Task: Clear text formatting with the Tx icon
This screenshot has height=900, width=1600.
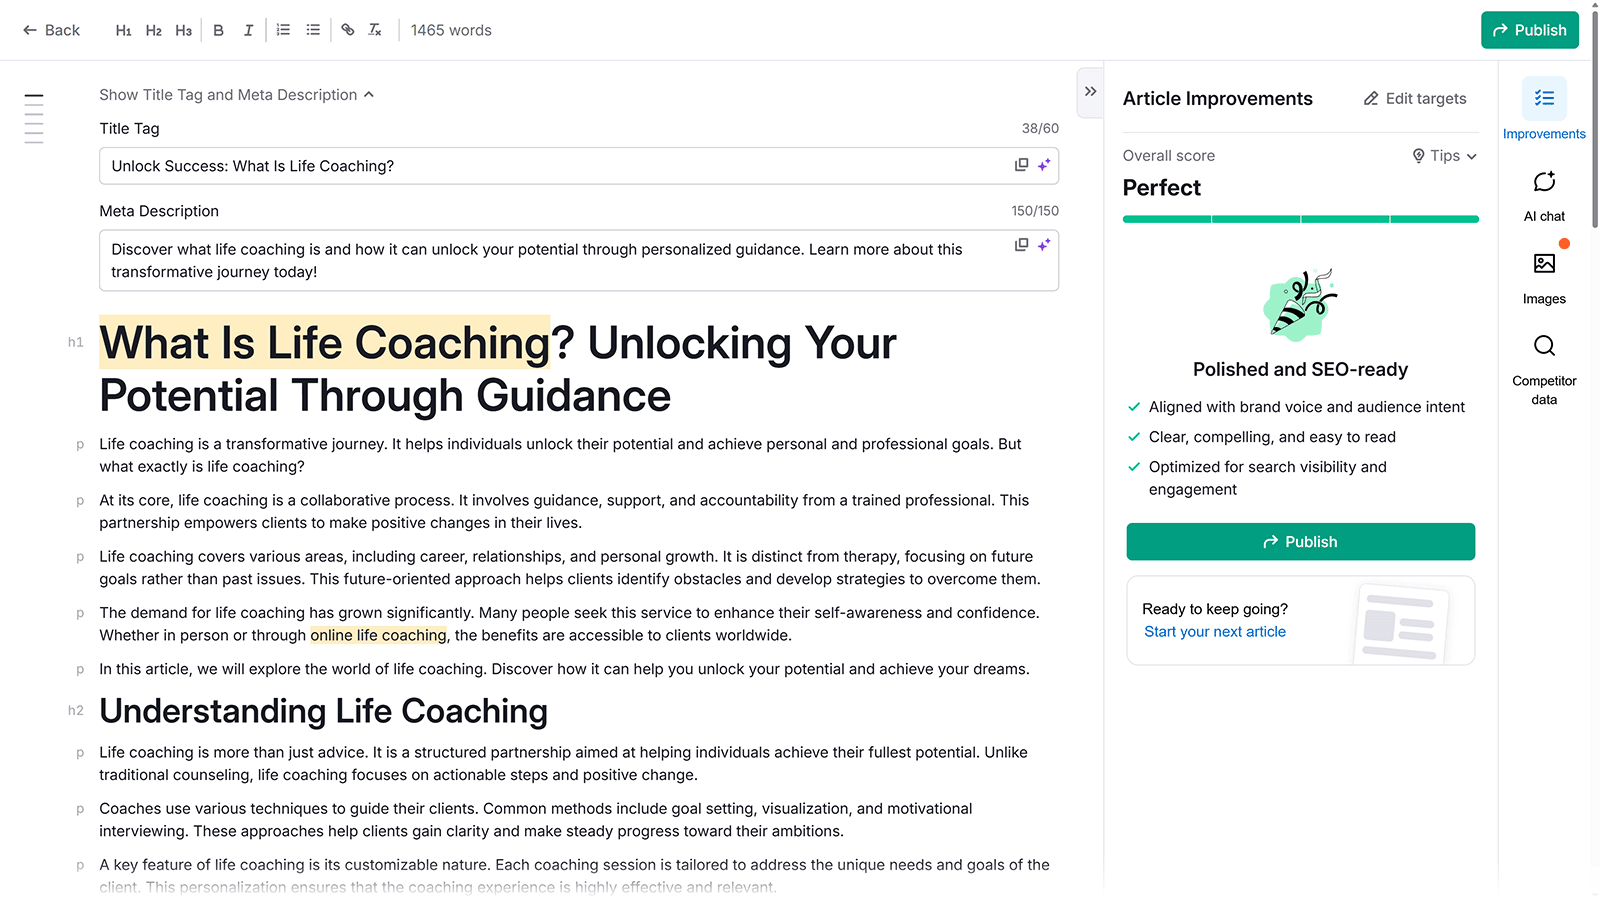Action: (x=375, y=30)
